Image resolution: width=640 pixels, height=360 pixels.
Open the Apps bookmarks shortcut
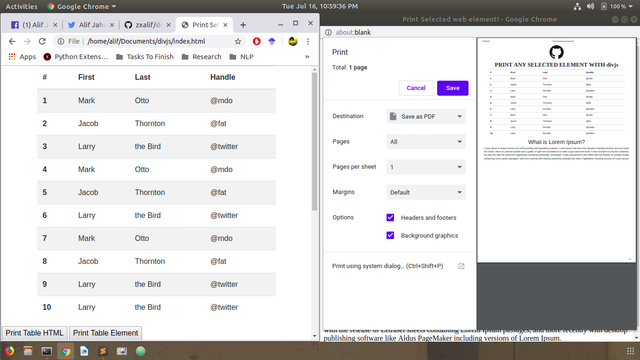pos(22,57)
